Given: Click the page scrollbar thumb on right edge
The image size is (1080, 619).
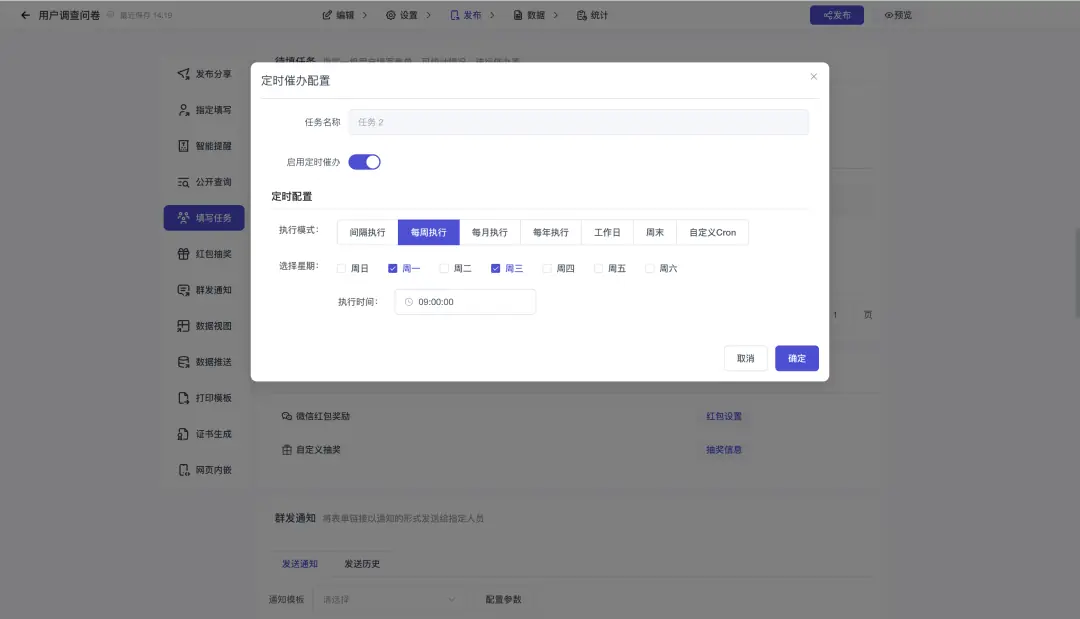Looking at the screenshot, I should [1077, 272].
